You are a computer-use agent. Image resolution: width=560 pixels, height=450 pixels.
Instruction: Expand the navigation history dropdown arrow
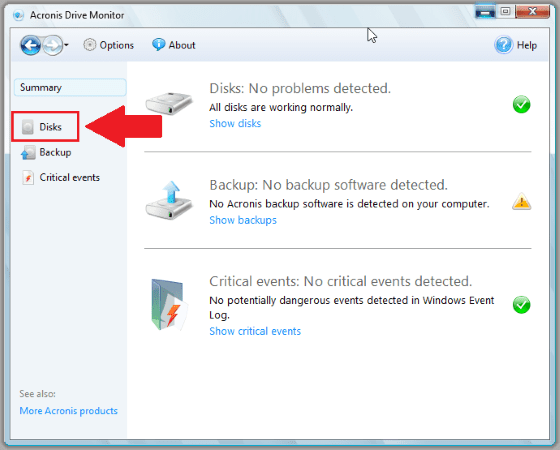pyautogui.click(x=66, y=45)
